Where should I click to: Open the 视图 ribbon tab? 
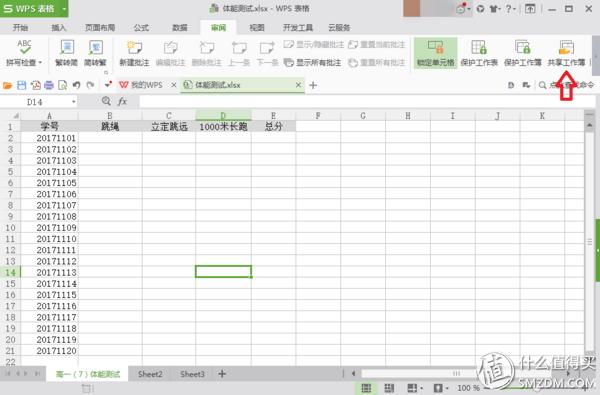pos(257,28)
